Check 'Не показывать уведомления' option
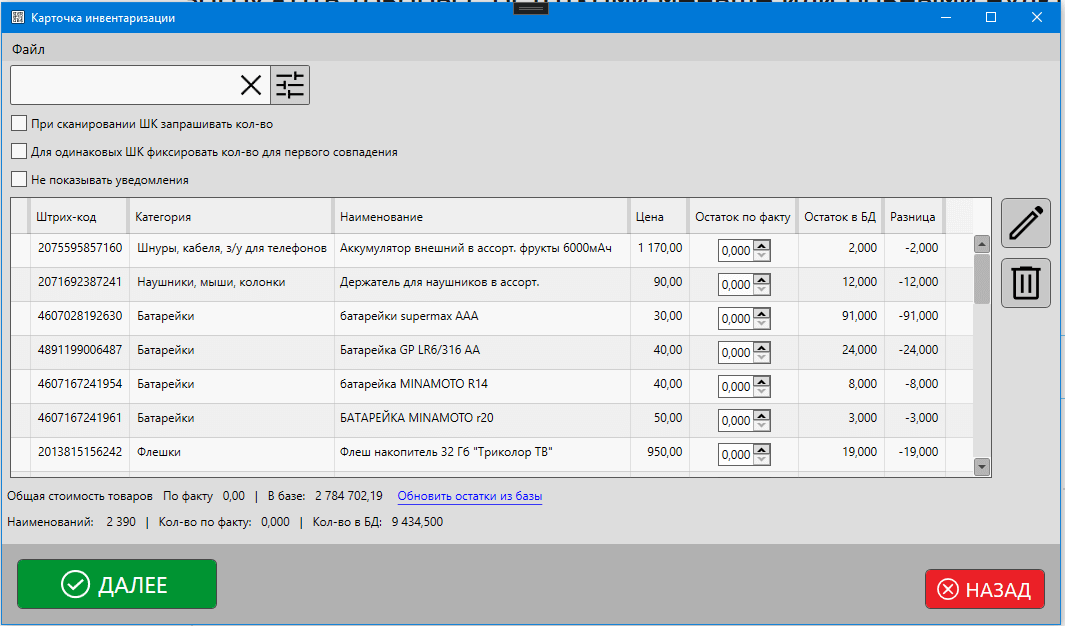The image size is (1065, 626). pos(19,180)
